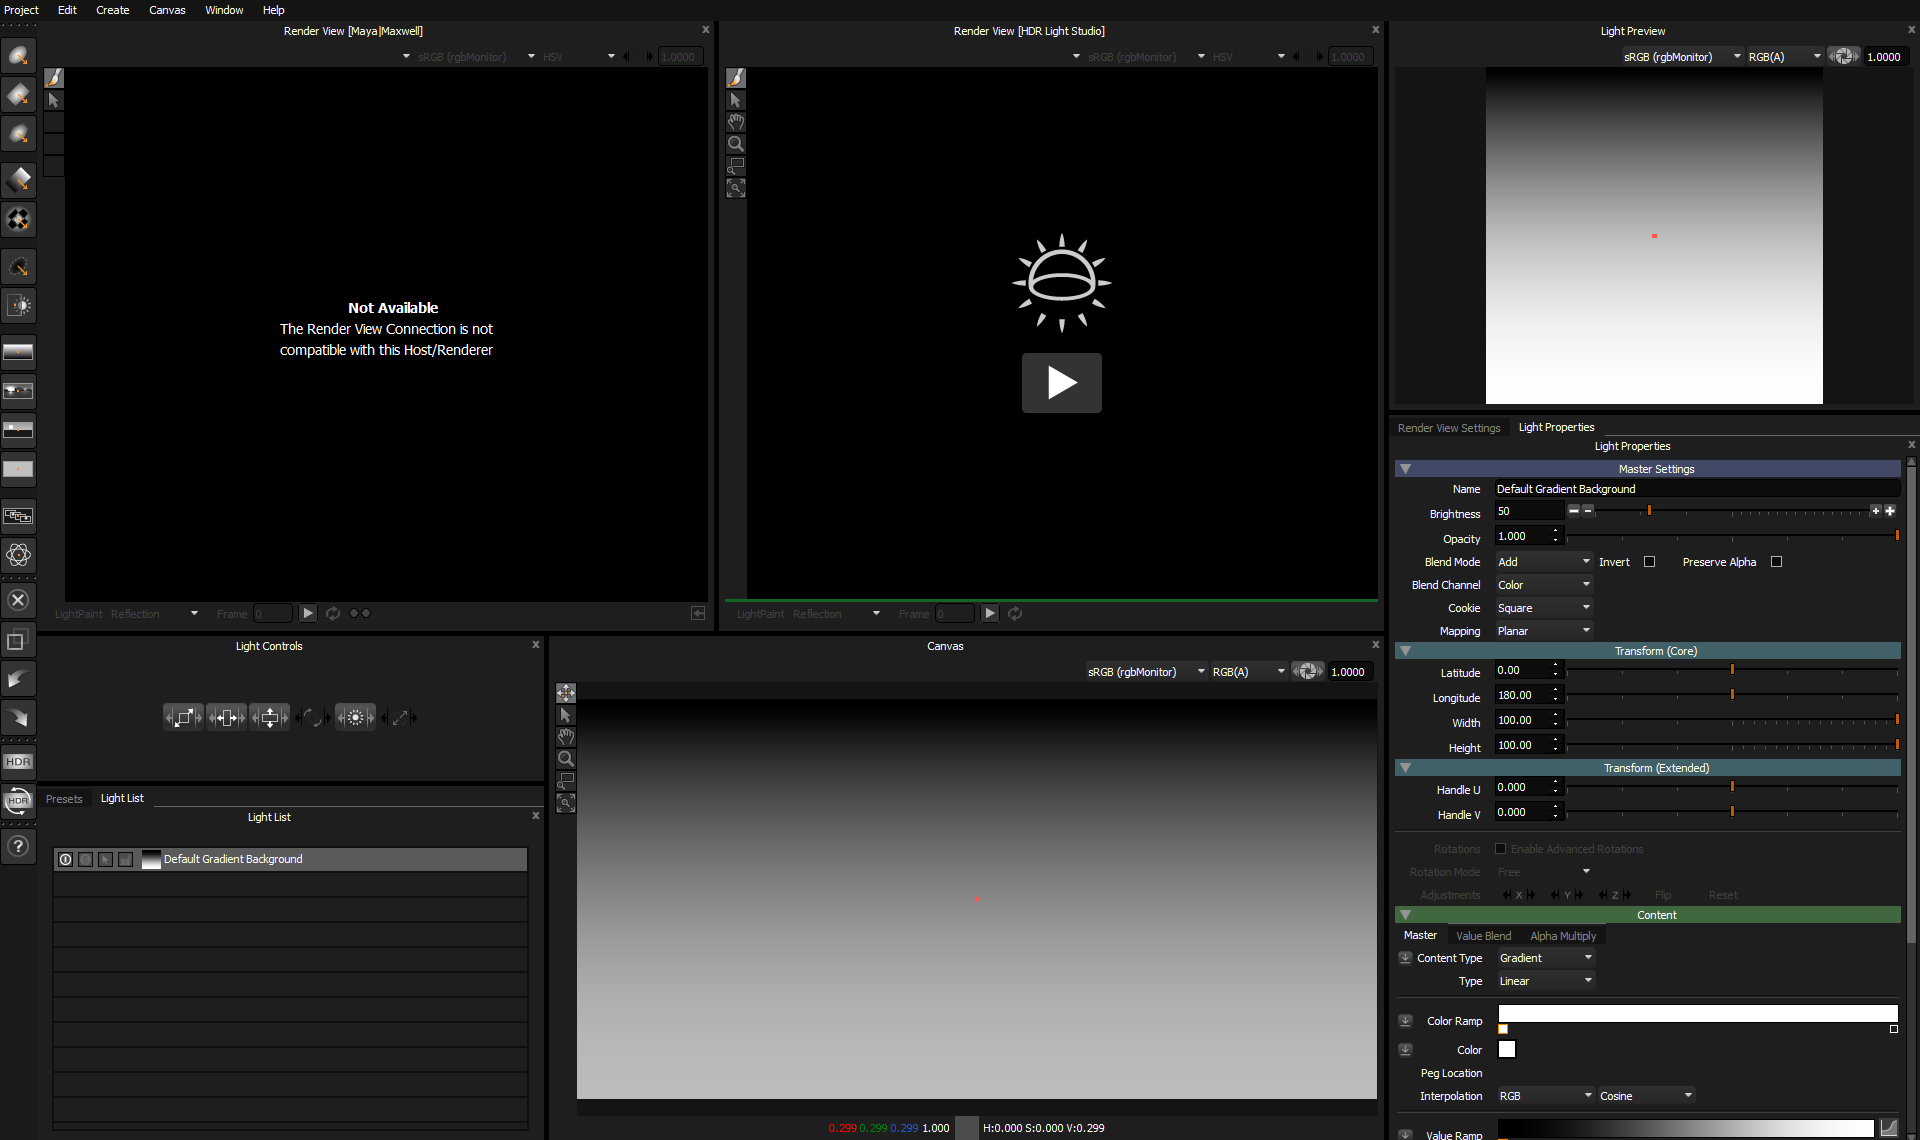Switch to the Light List tab

[122, 797]
